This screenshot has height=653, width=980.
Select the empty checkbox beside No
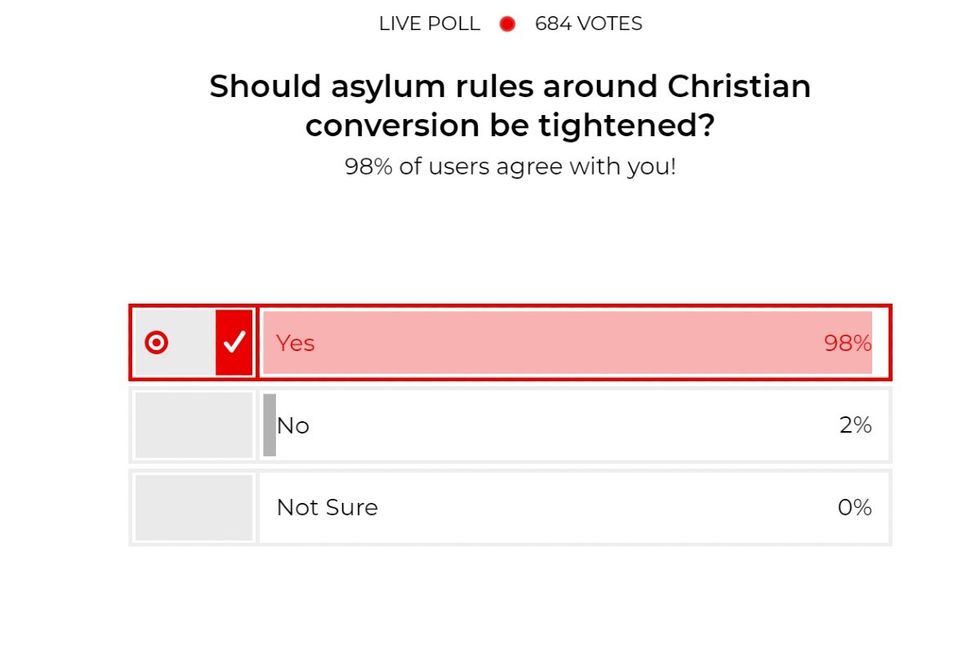point(192,425)
